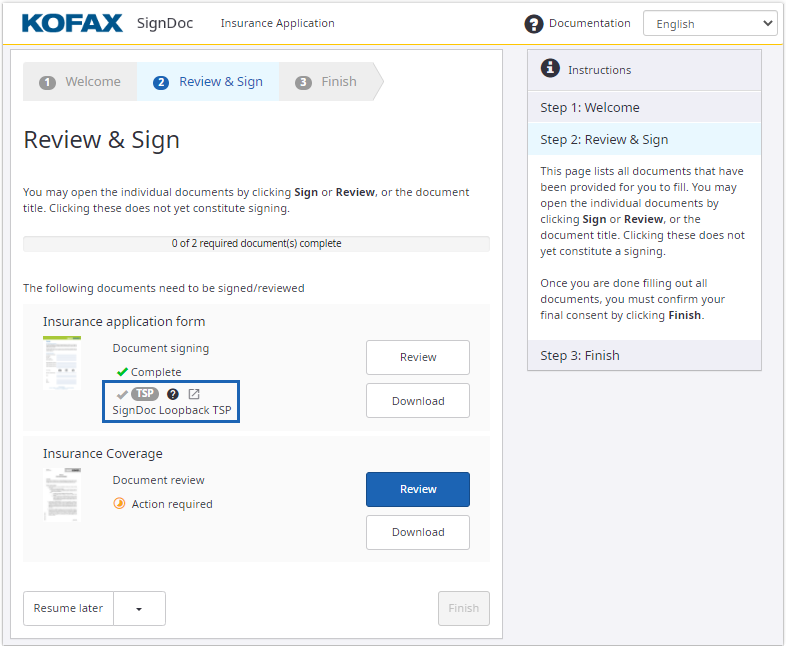Open the Insurance Coverage document thumbnail
Screen dimensions: 786x648
63,494
